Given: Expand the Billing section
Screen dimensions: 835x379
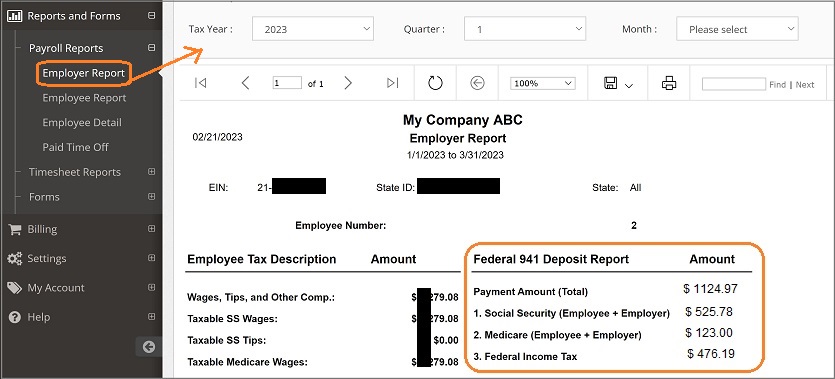Looking at the screenshot, I should tap(152, 229).
